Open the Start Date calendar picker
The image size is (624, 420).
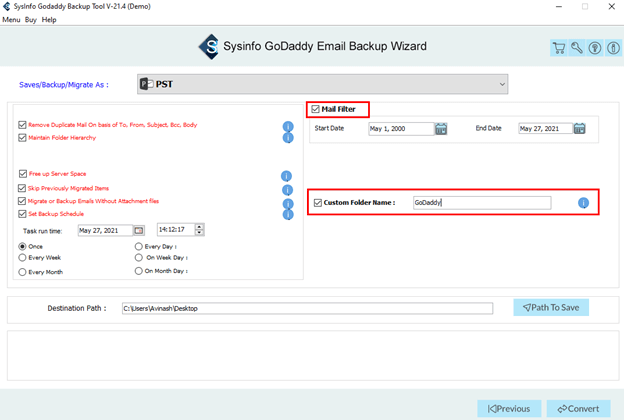coord(441,129)
